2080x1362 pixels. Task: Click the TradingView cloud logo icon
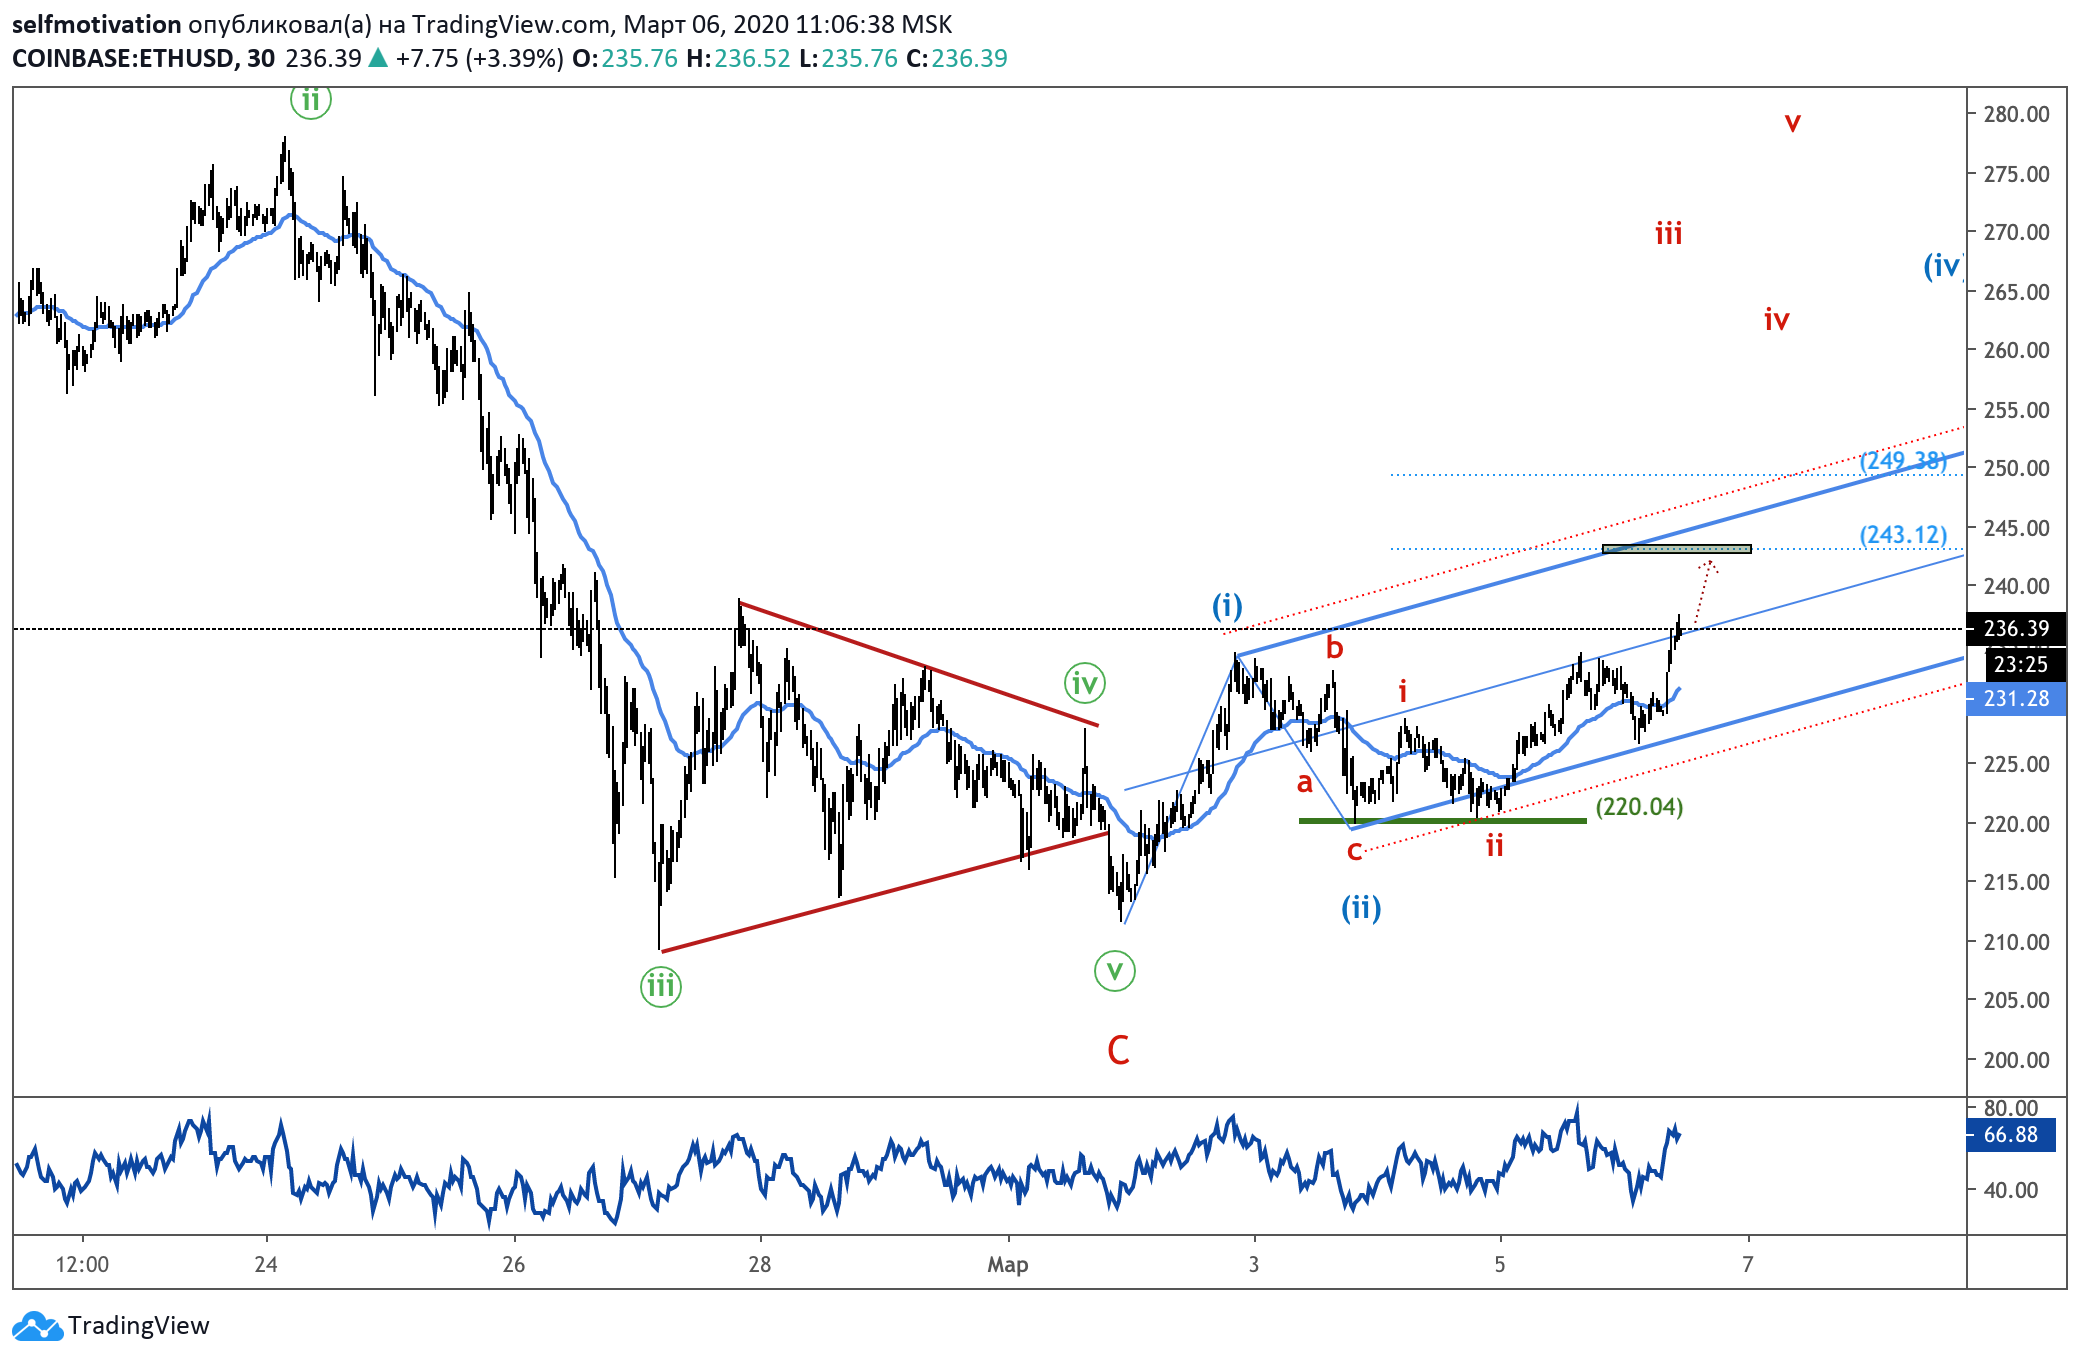(x=37, y=1326)
